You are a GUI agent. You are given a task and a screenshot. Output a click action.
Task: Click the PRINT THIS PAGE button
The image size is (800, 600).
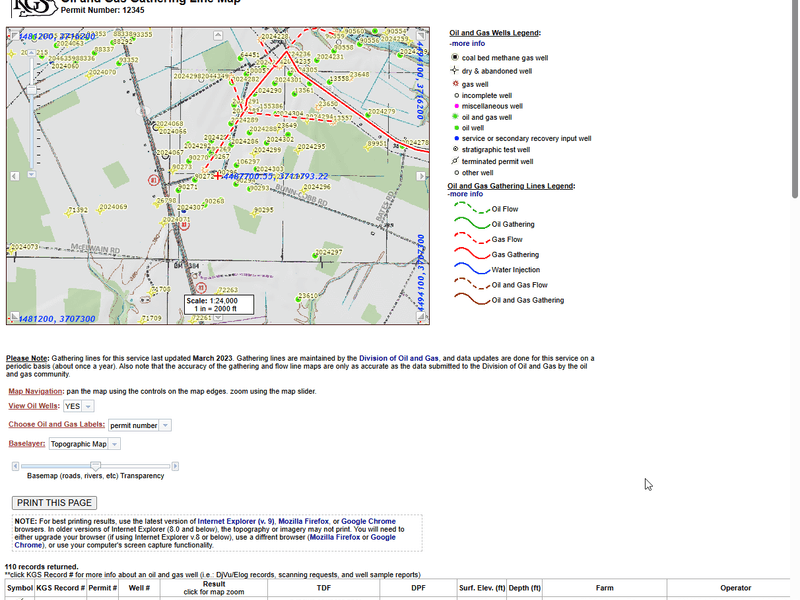coord(55,503)
